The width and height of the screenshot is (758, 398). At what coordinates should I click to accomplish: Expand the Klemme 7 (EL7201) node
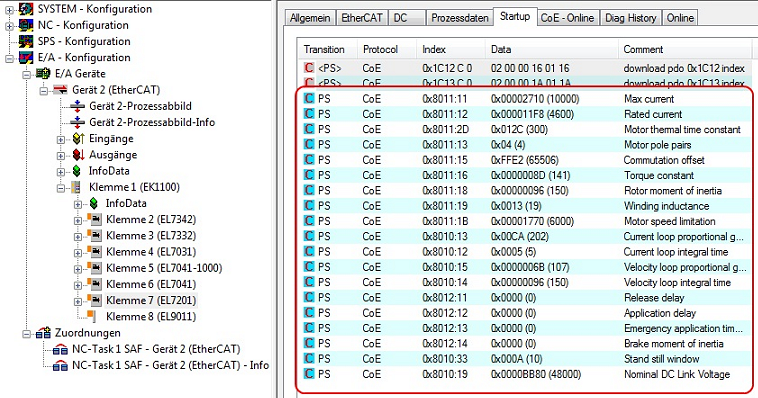pyautogui.click(x=78, y=301)
